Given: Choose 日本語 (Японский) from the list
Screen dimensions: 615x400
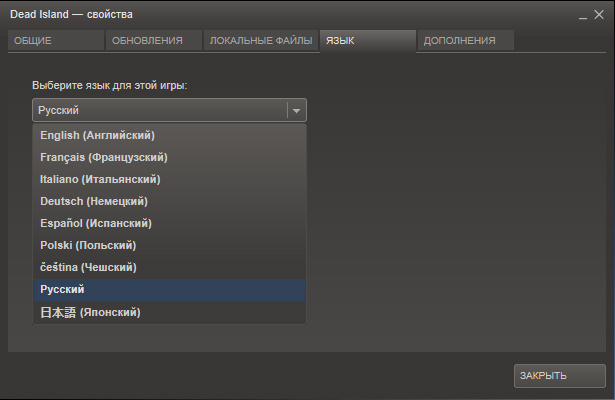Looking at the screenshot, I should 169,312.
